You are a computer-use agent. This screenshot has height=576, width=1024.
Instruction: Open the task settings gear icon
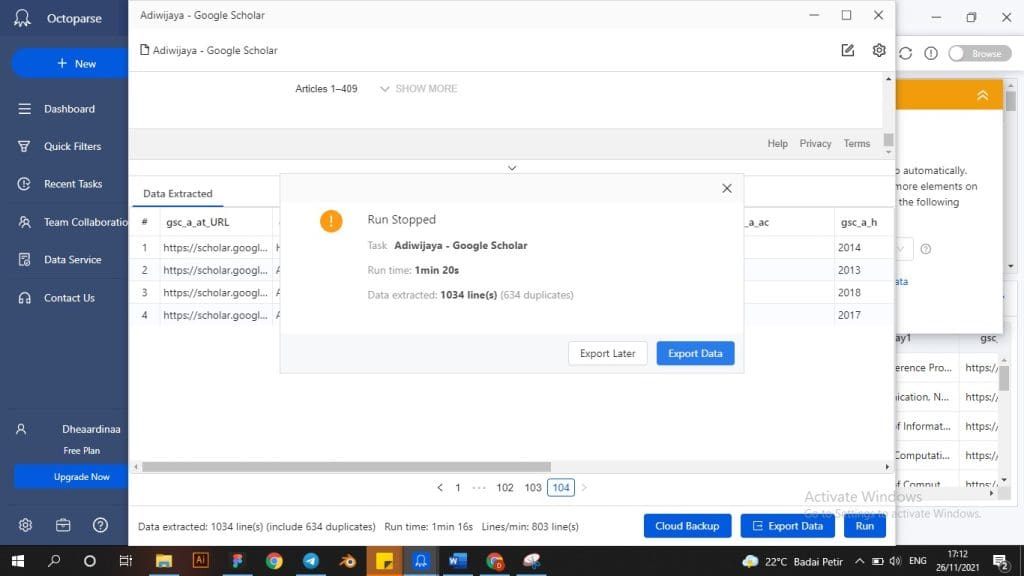pyautogui.click(x=879, y=50)
